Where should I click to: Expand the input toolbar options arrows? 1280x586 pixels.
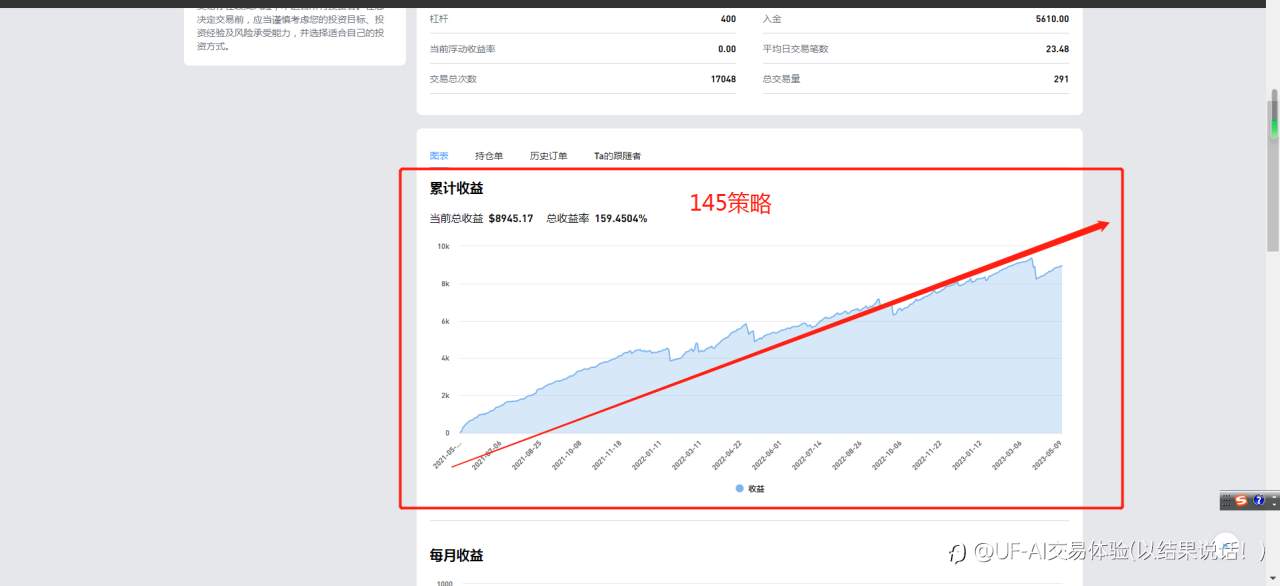pyautogui.click(x=1274, y=500)
